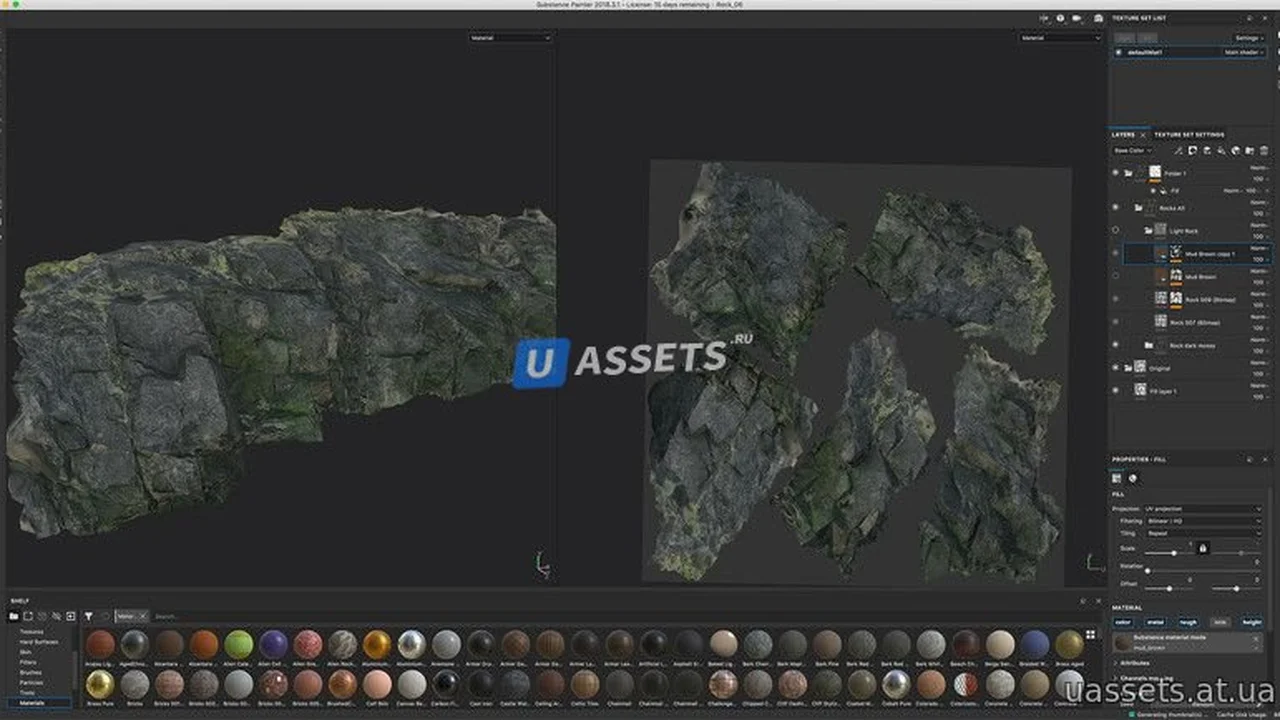The width and height of the screenshot is (1280, 720).
Task: Hide the Rock dark mossy folder
Action: coord(1115,345)
